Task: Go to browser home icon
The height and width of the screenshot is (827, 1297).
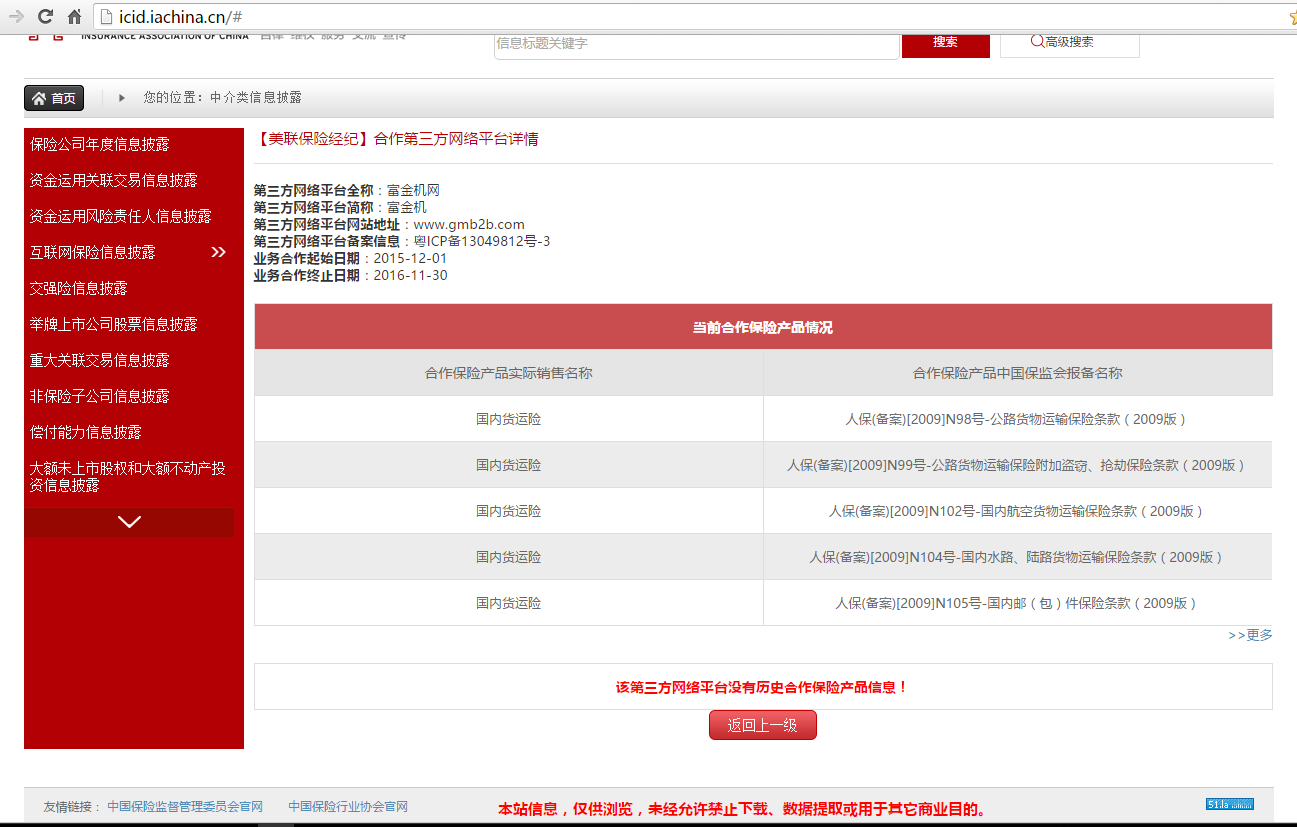Action: [74, 16]
